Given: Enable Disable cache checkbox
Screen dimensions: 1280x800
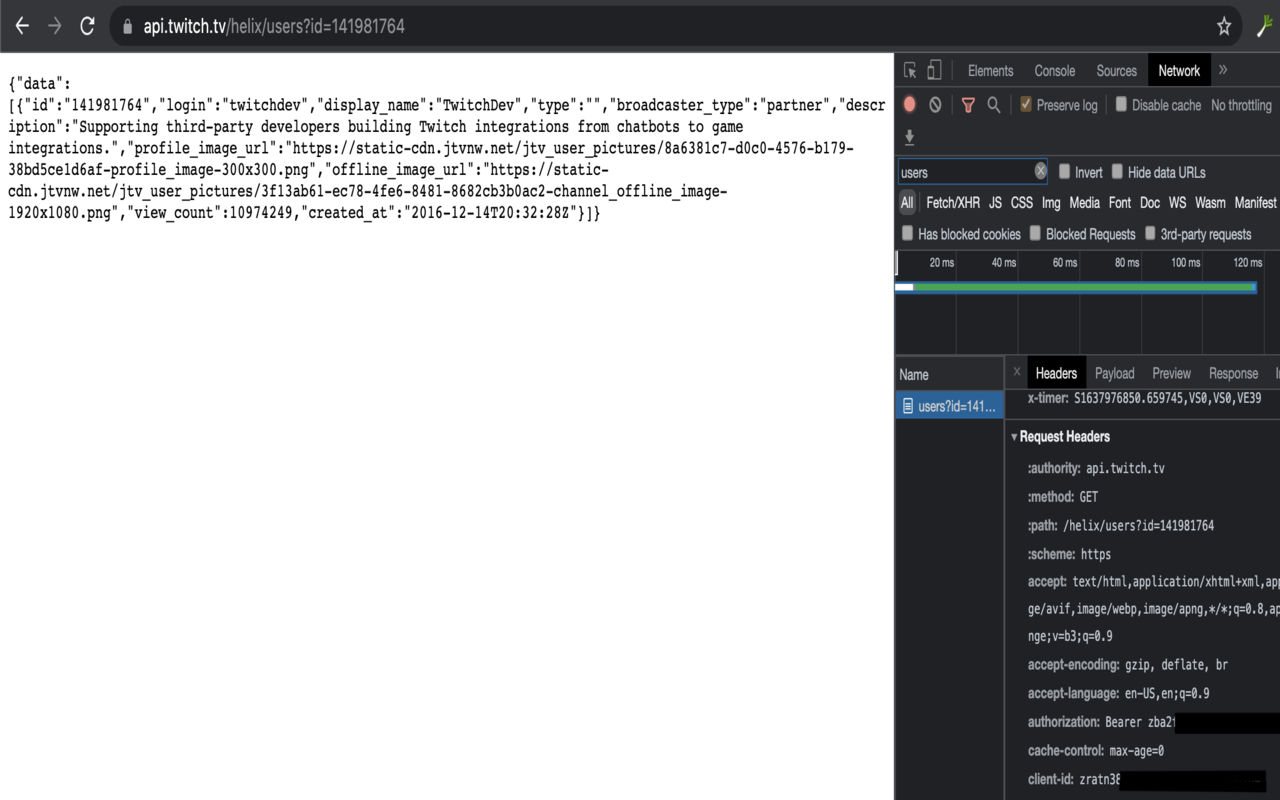Looking at the screenshot, I should 1121,104.
